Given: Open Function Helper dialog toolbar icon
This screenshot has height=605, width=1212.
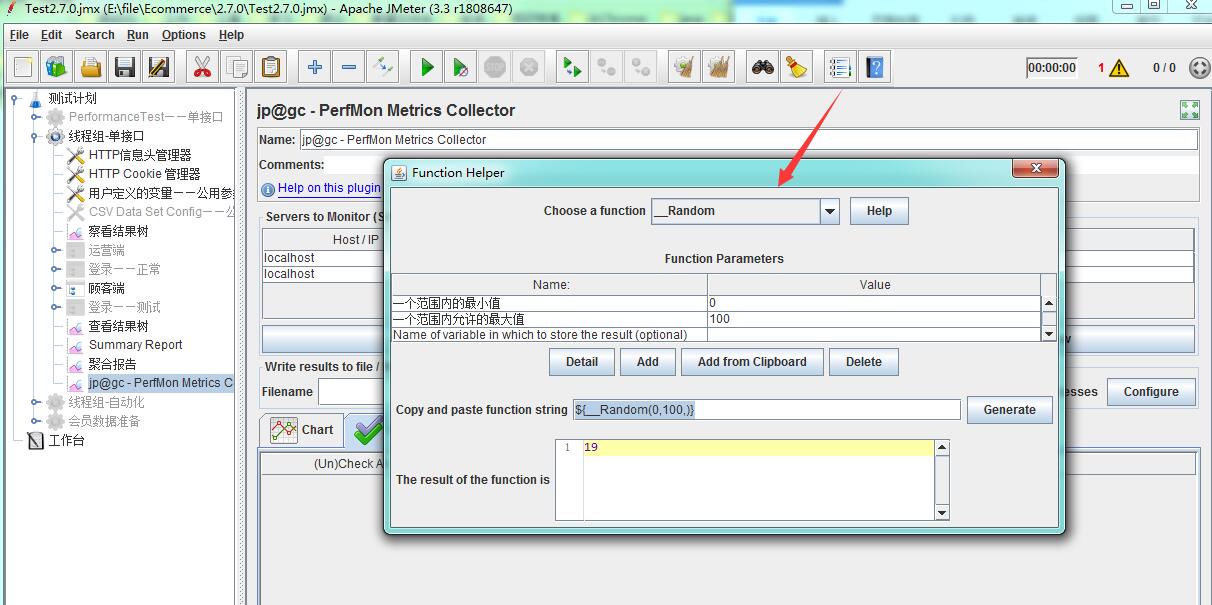Looking at the screenshot, I should click(x=840, y=67).
